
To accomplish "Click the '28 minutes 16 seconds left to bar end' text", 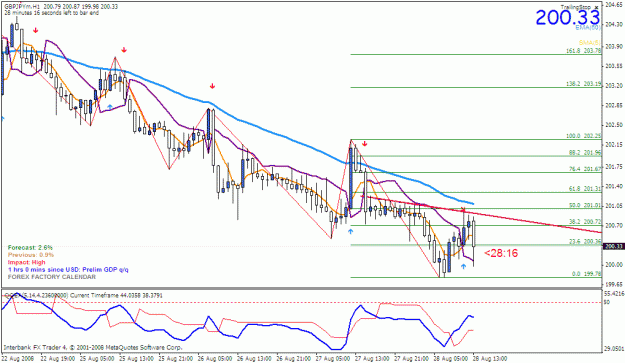I will pyautogui.click(x=51, y=13).
